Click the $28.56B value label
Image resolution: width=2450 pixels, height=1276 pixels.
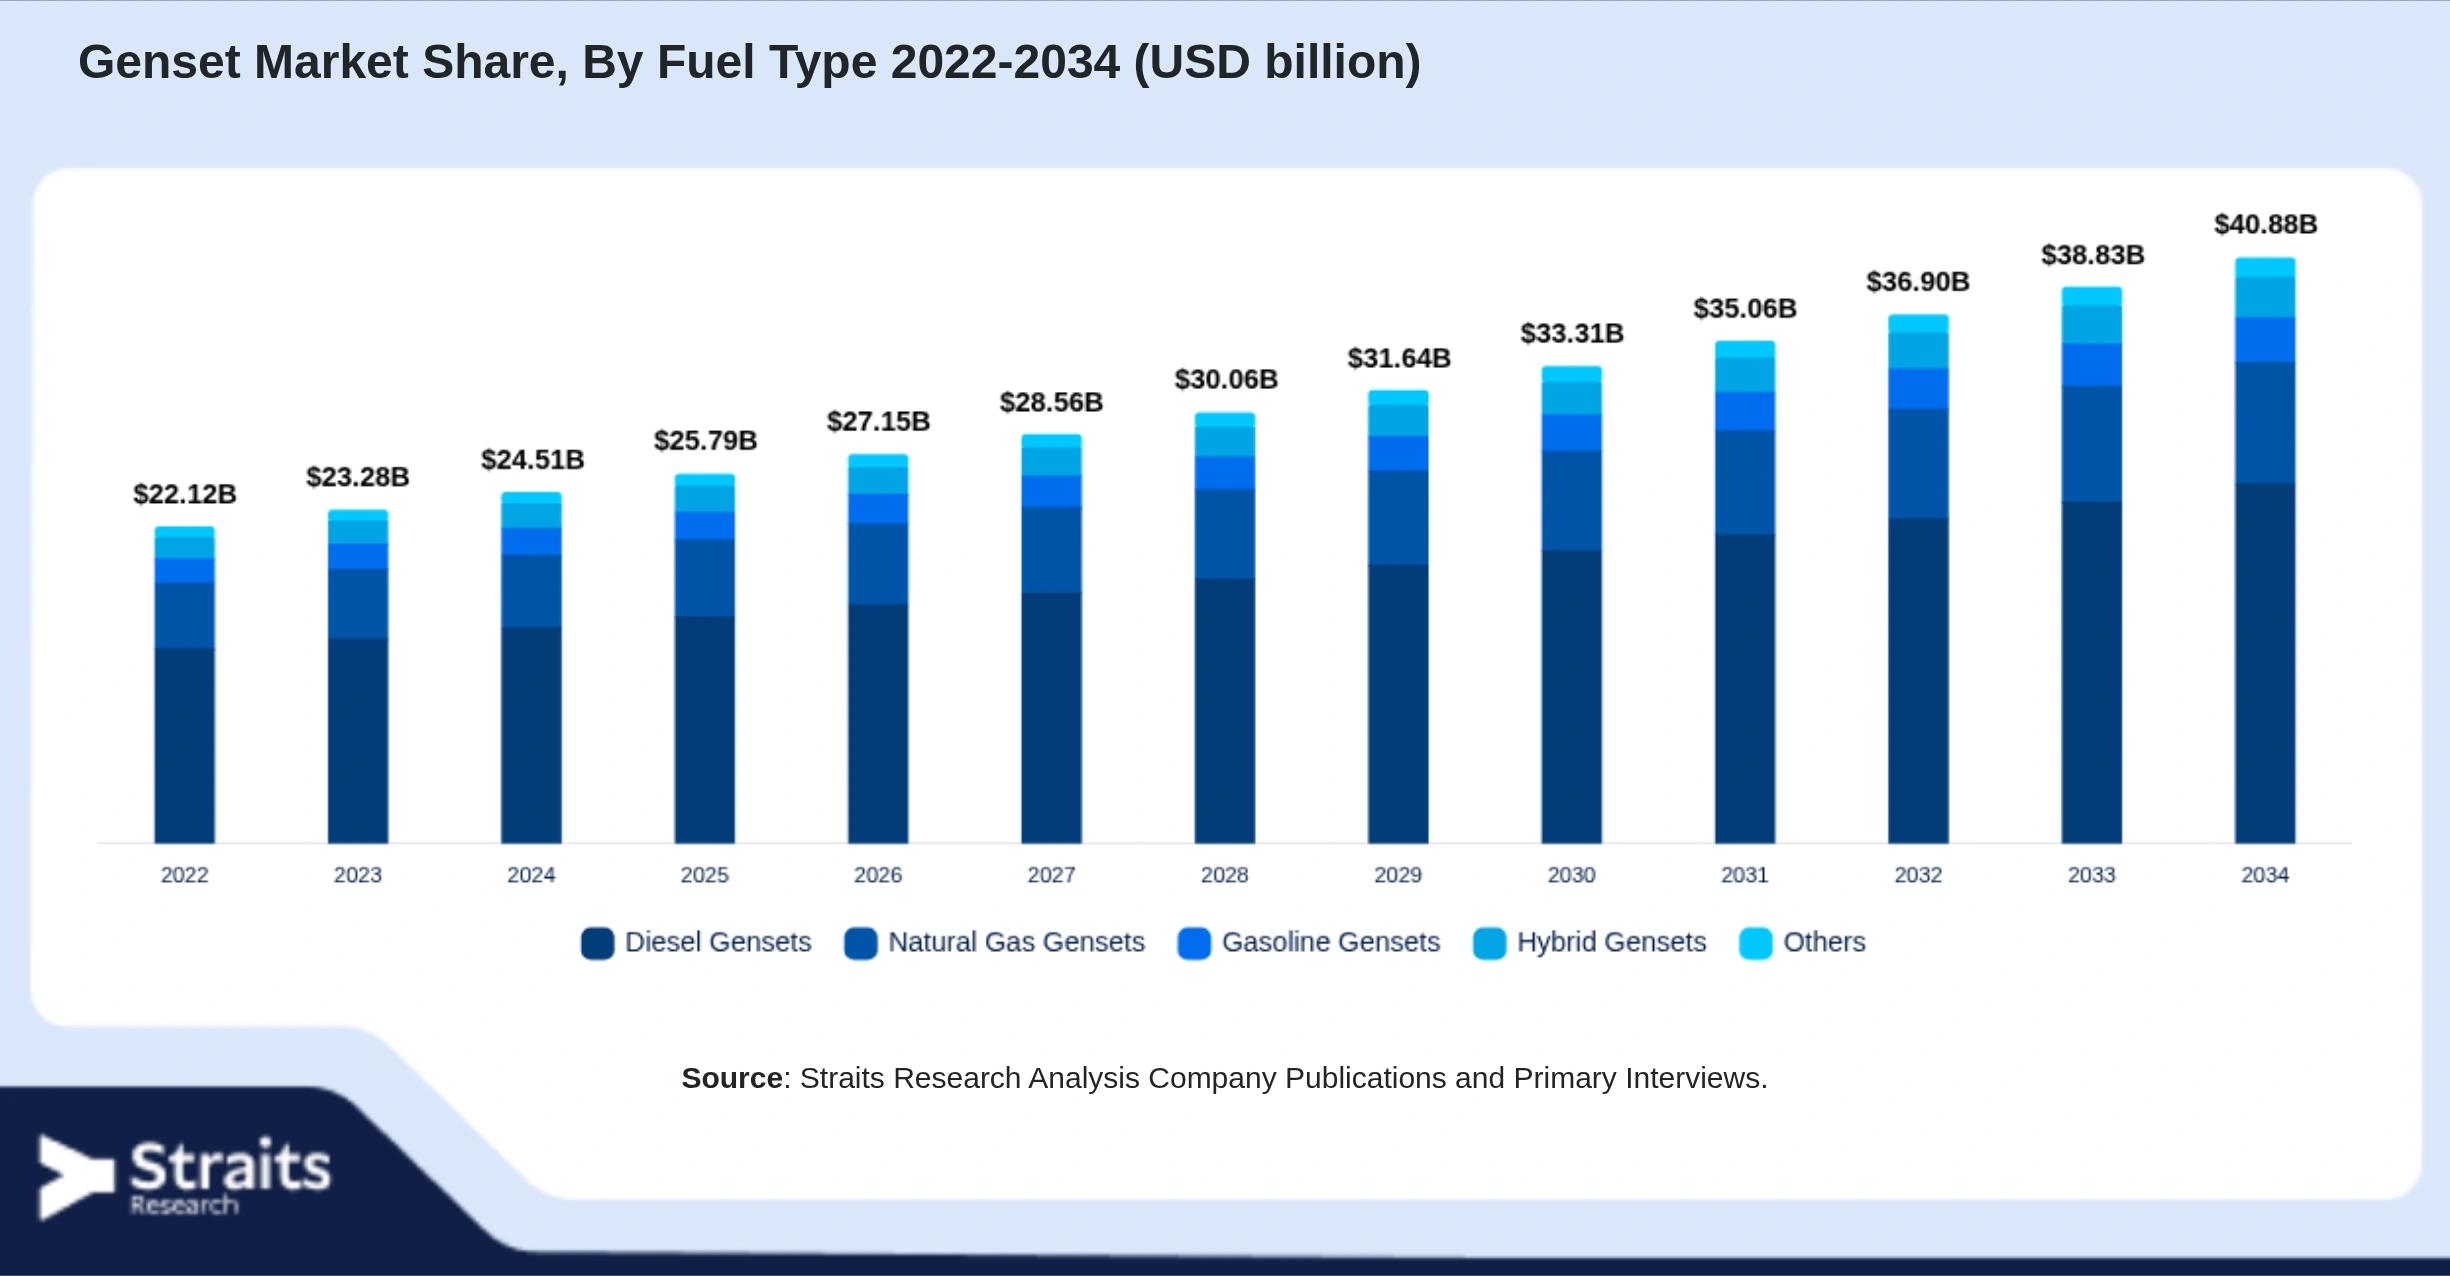coord(1052,403)
